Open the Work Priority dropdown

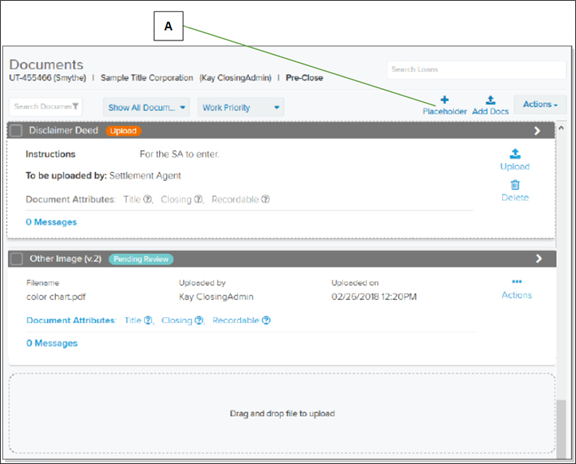pos(241,107)
